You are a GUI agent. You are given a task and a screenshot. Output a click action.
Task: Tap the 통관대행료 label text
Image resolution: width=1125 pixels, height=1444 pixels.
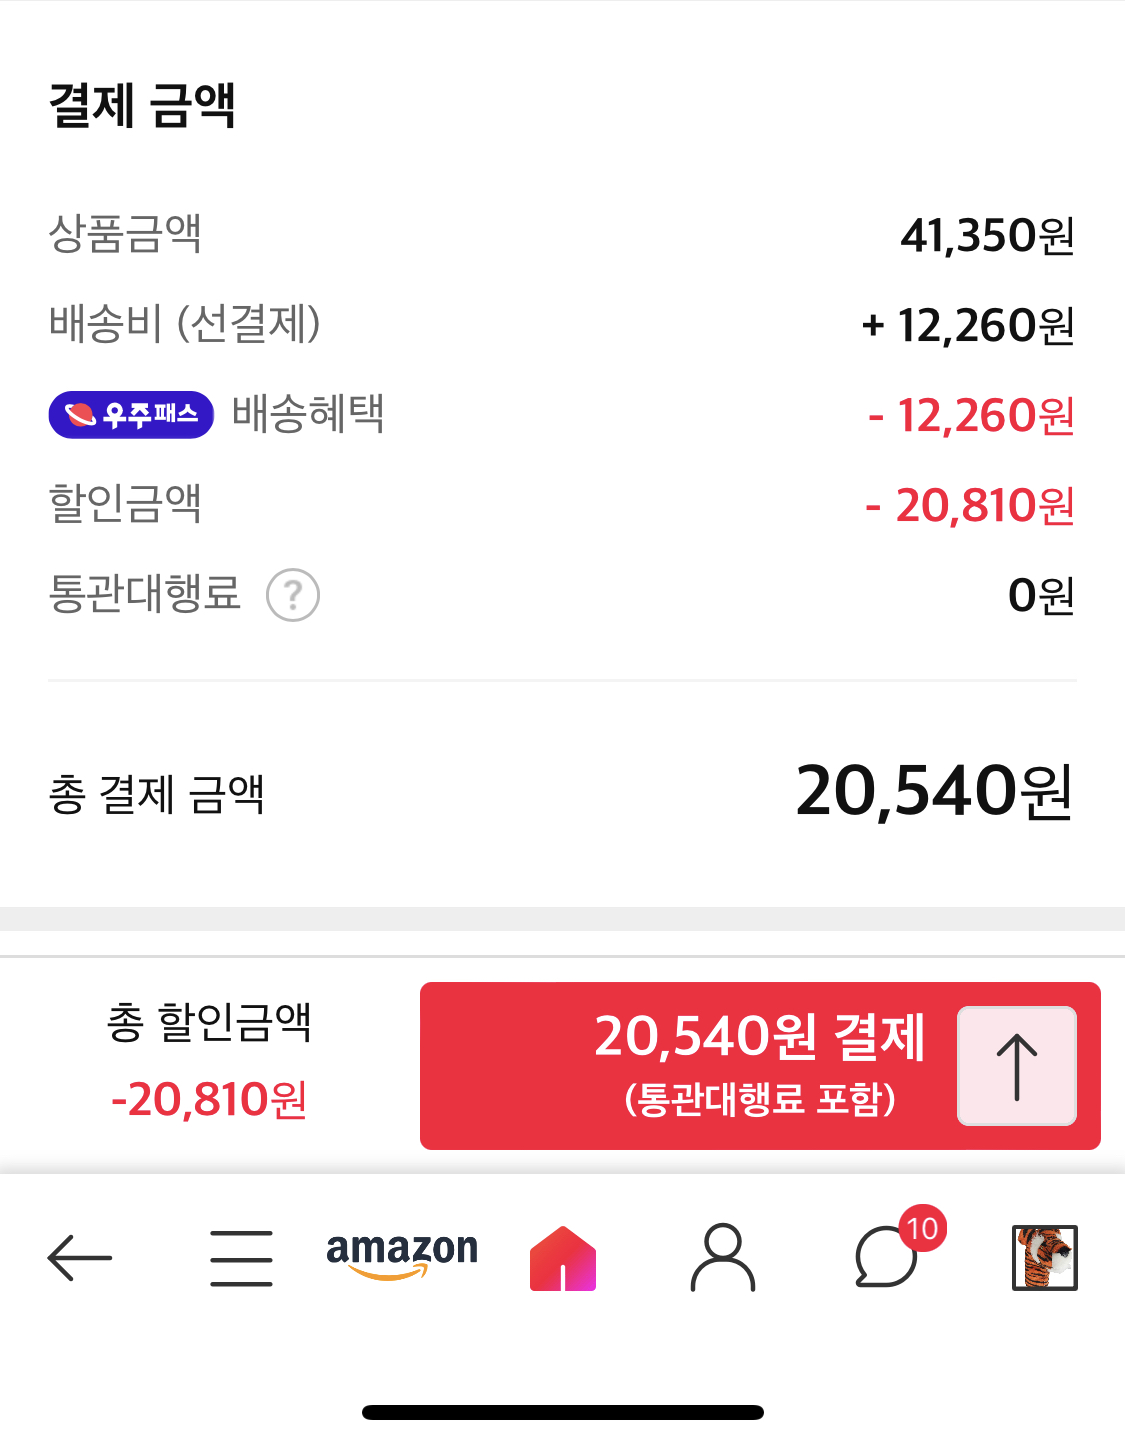coord(145,594)
